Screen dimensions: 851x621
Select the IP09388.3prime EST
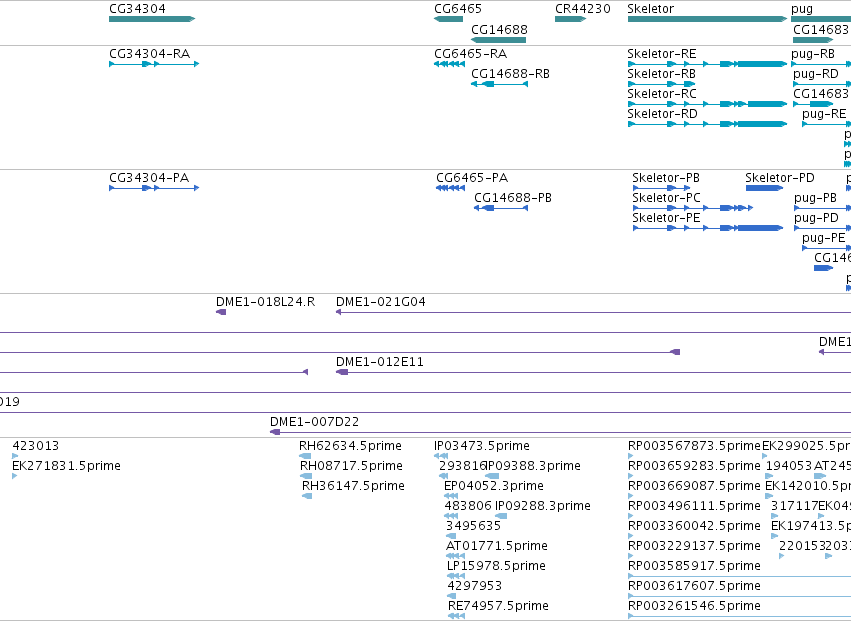(492, 477)
